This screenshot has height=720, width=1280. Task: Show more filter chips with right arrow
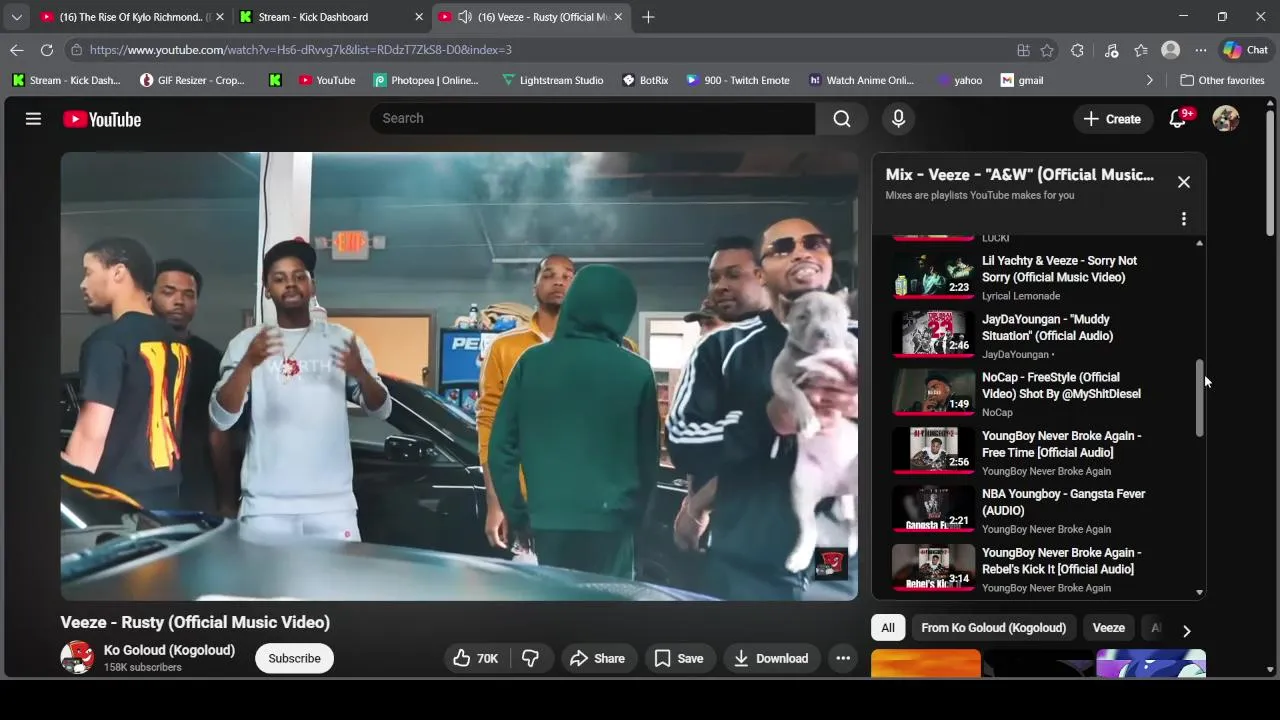(1187, 631)
